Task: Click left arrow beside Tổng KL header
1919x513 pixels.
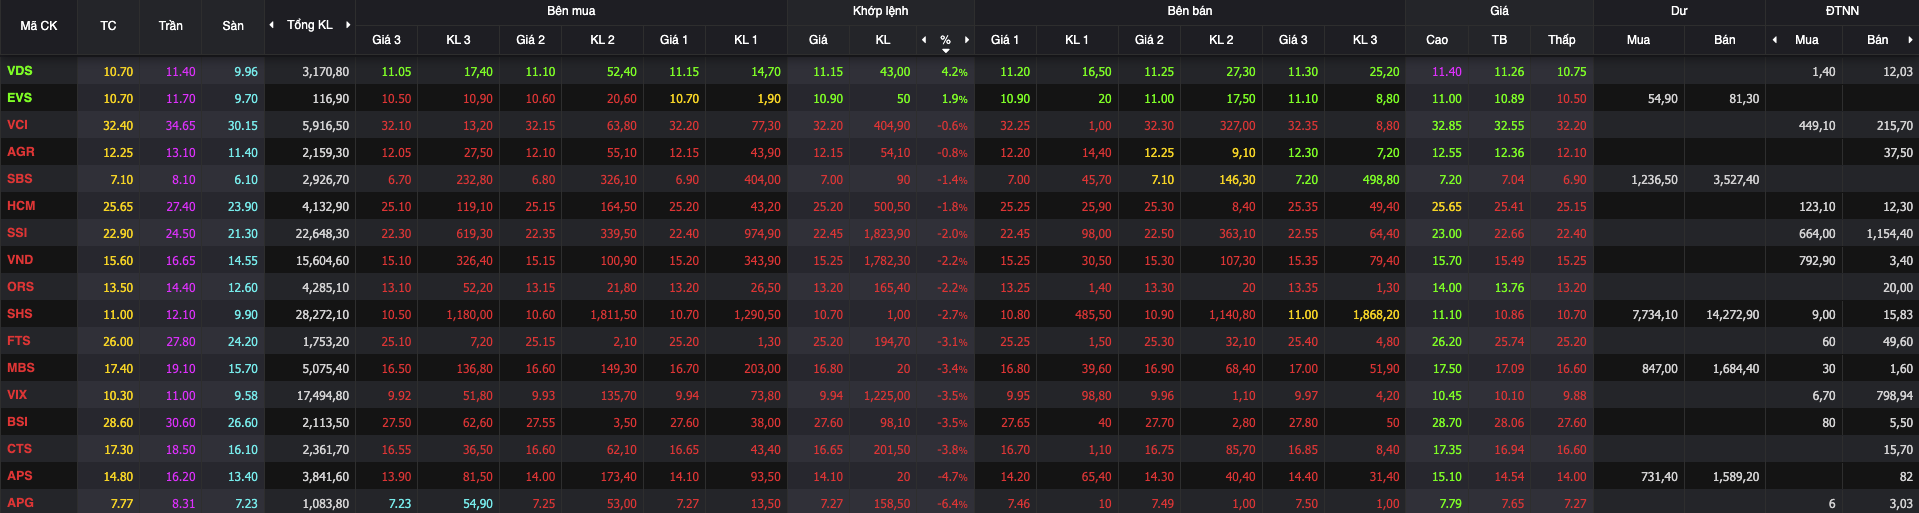Action: pos(272,25)
